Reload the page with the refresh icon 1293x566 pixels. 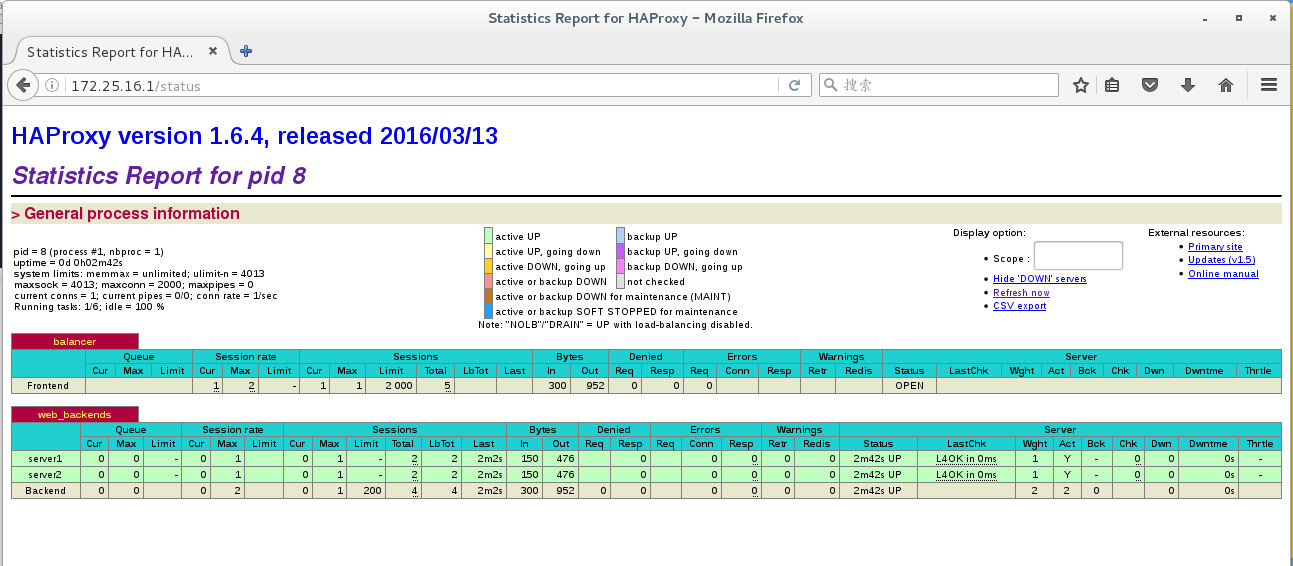point(794,86)
